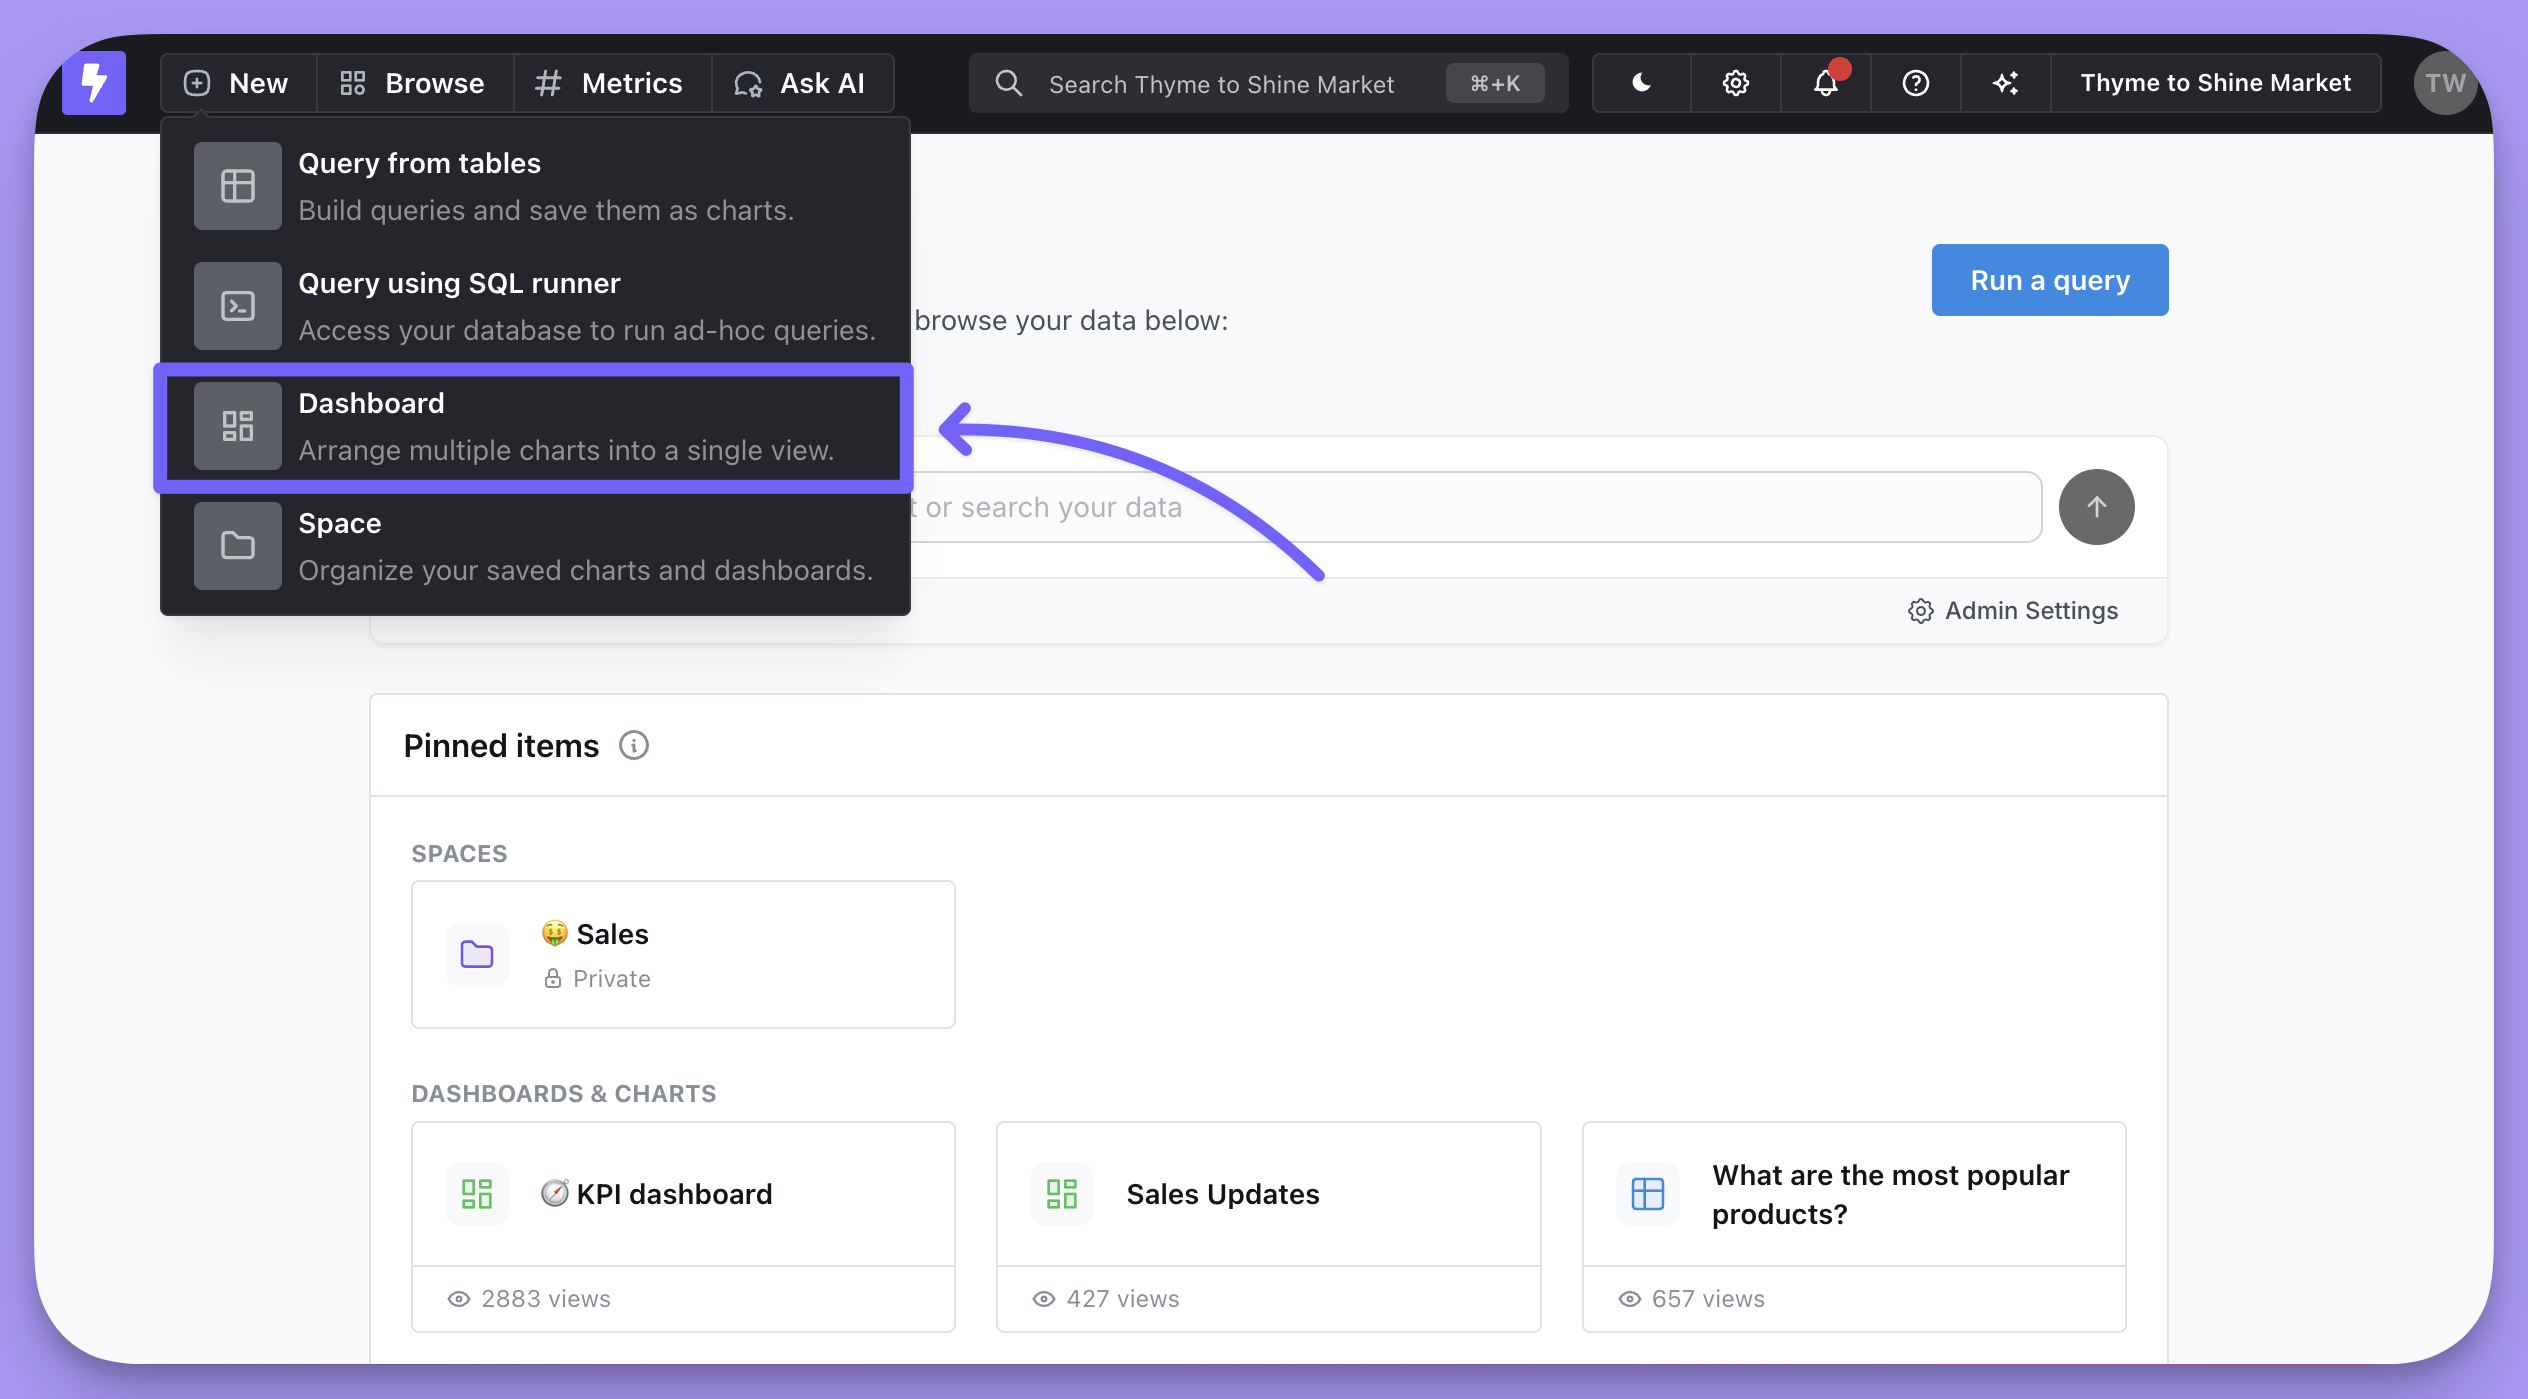The width and height of the screenshot is (2528, 1399).
Task: Click the Lightdash lightning logo icon
Action: (x=93, y=83)
